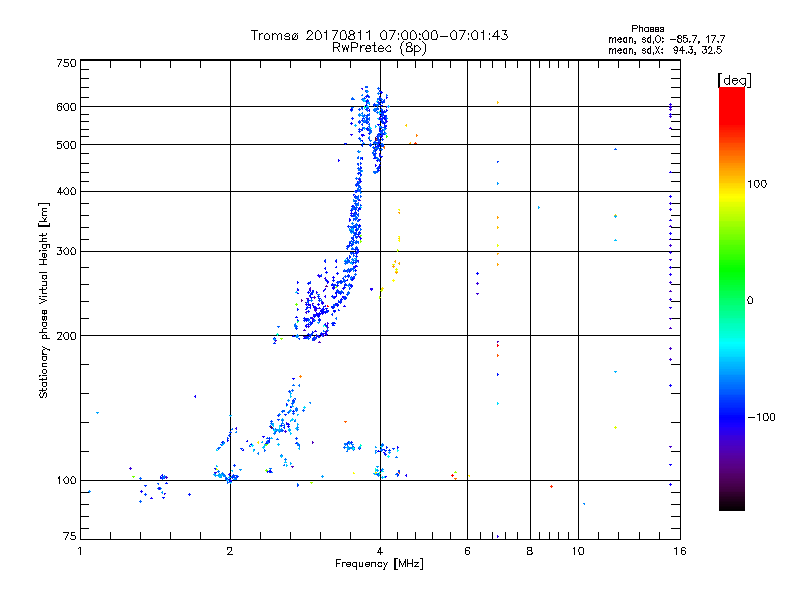Image resolution: width=800 pixels, height=600 pixels.
Task: Click the '-100' colorbar tick label
Action: [x=761, y=417]
